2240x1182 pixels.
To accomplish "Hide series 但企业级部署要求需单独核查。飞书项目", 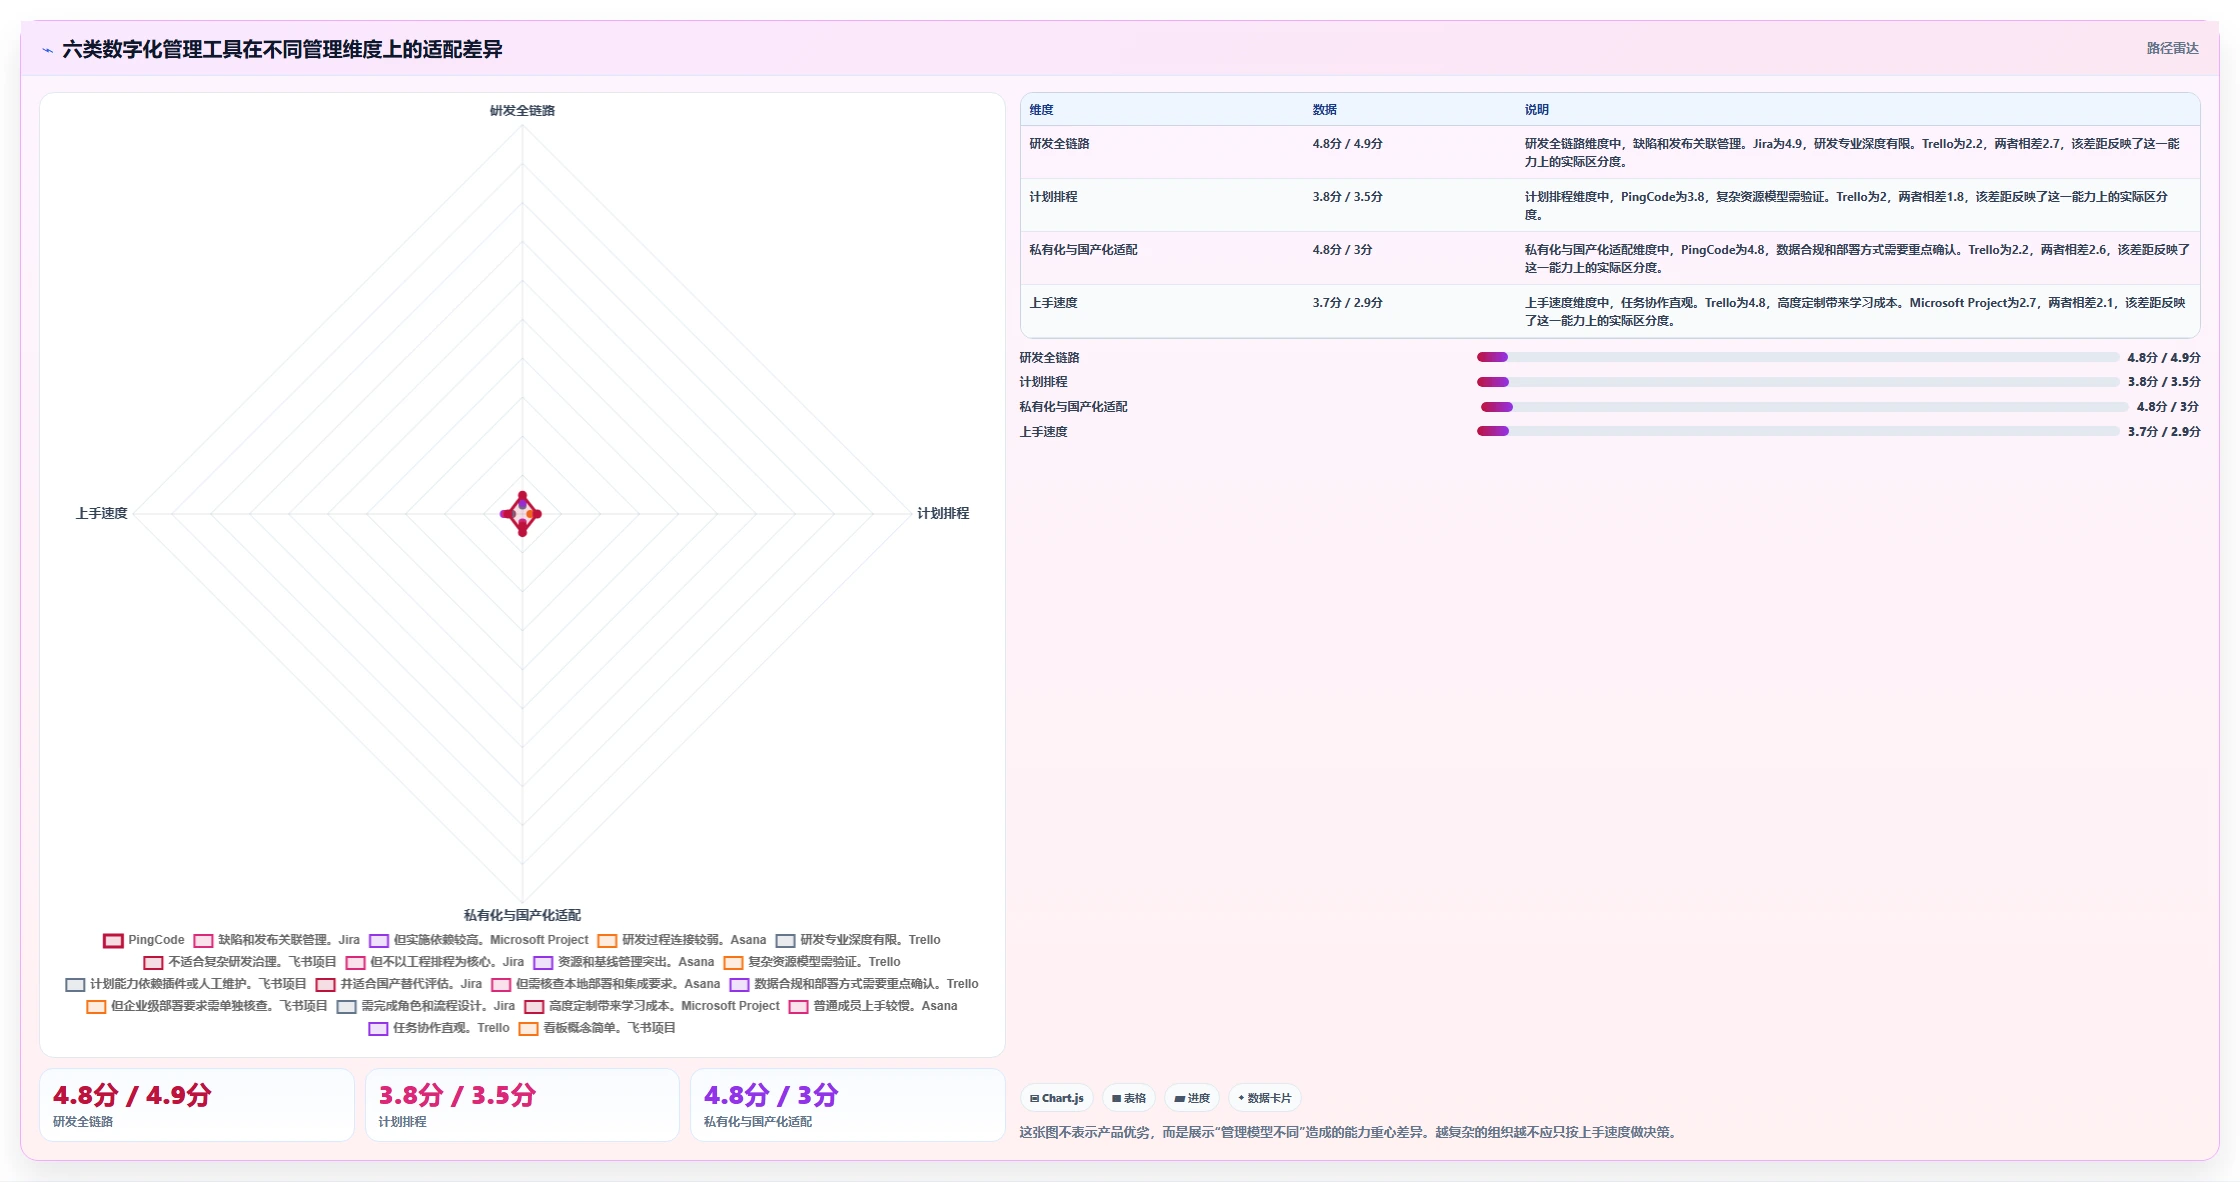I will (x=207, y=1006).
